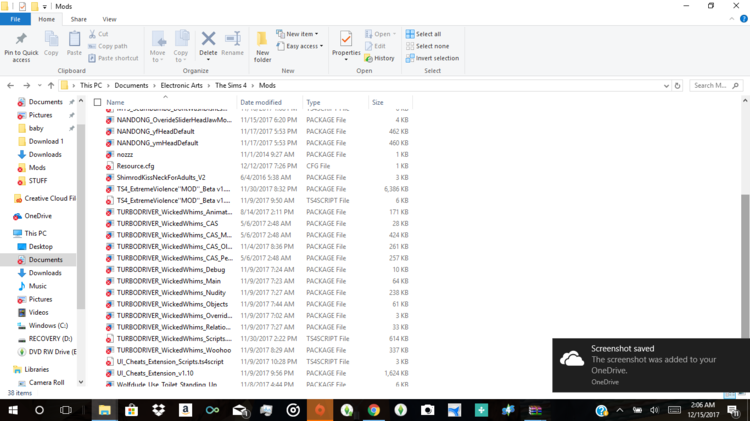
Task: Click the Open button in the ribbon
Action: 380,34
